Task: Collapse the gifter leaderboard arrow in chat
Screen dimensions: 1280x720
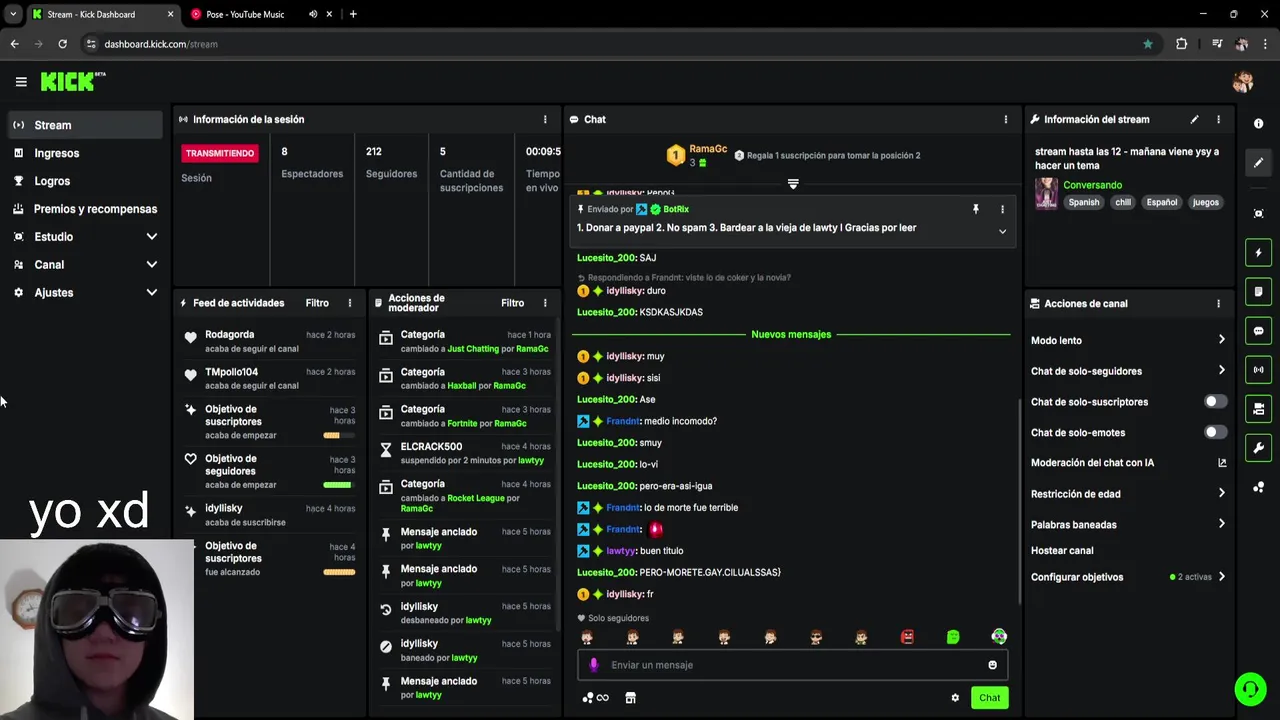Action: (x=793, y=184)
